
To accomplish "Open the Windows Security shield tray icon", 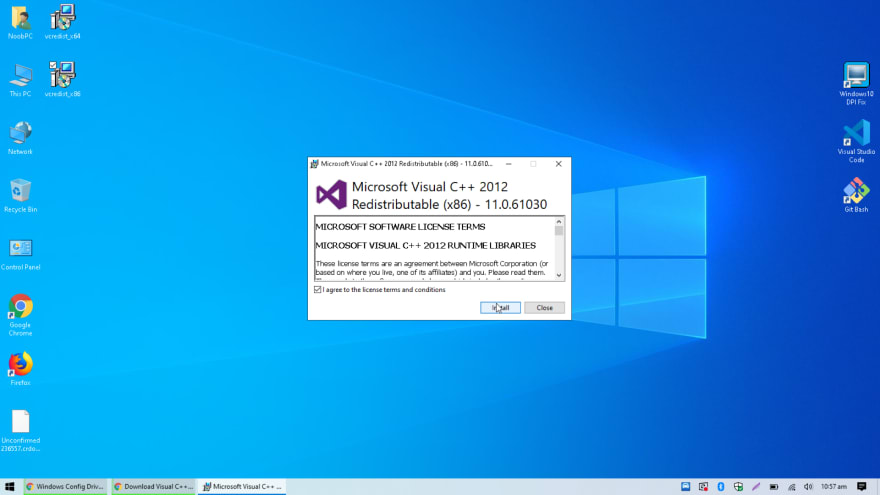I will coord(738,487).
